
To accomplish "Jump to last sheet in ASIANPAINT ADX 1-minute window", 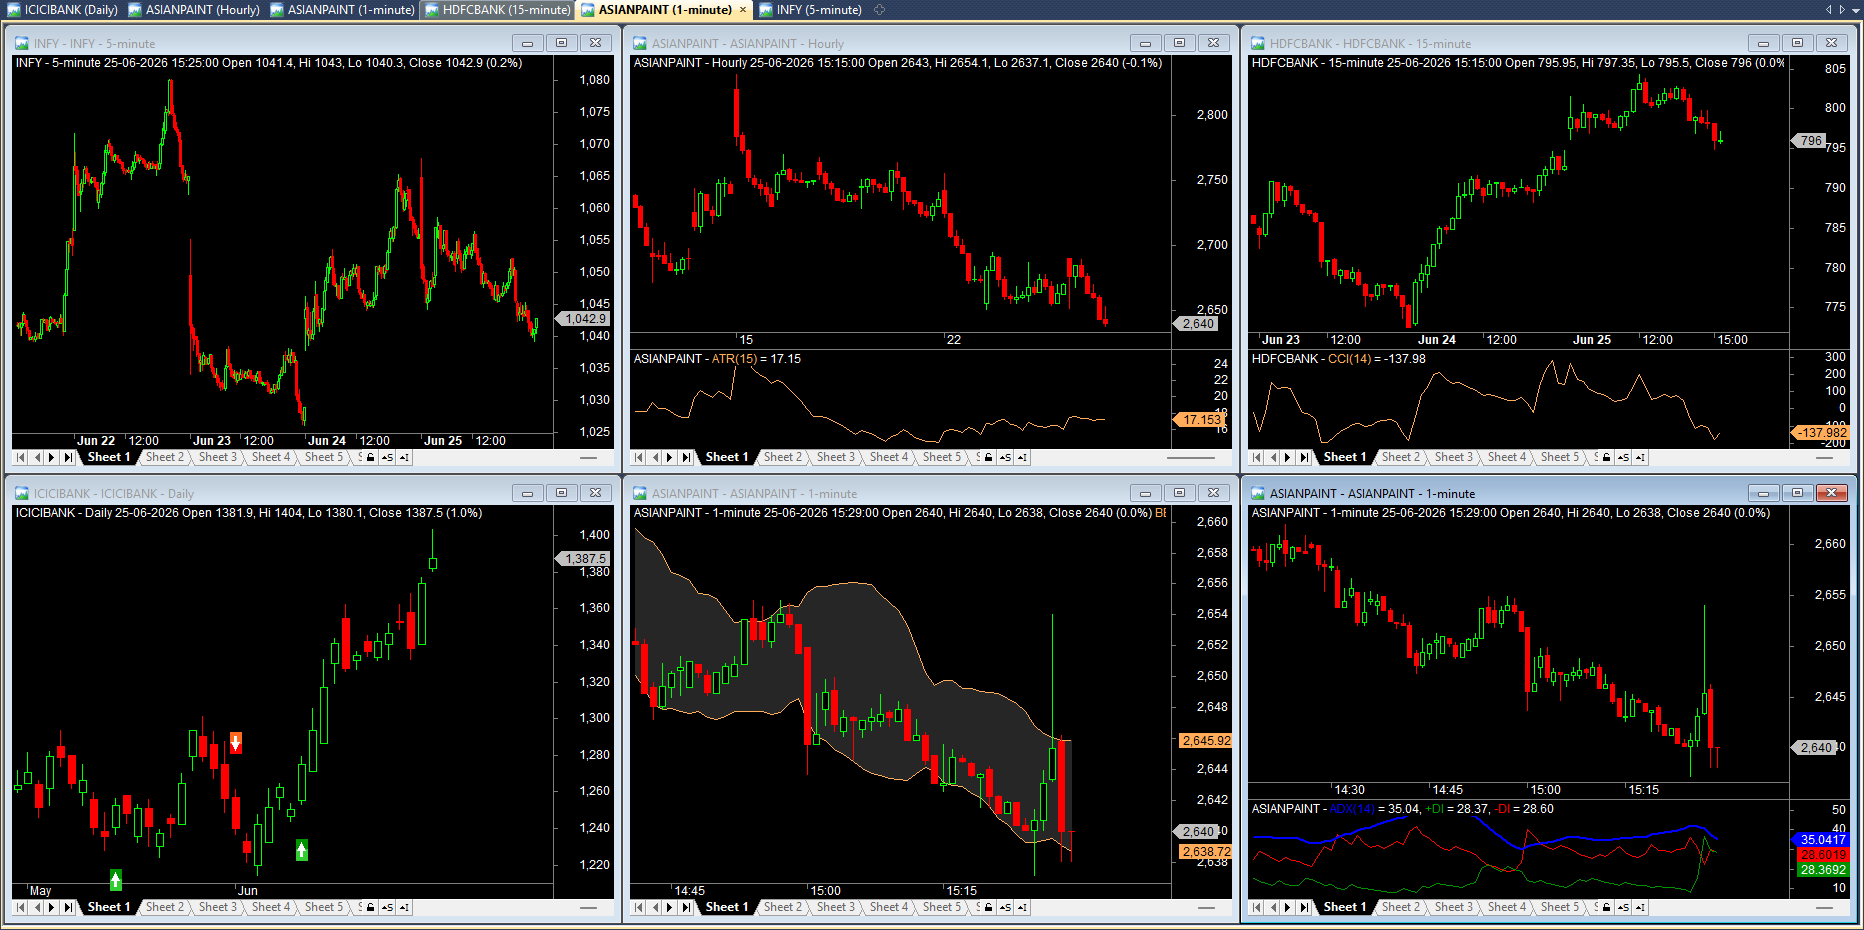I will [x=1304, y=907].
